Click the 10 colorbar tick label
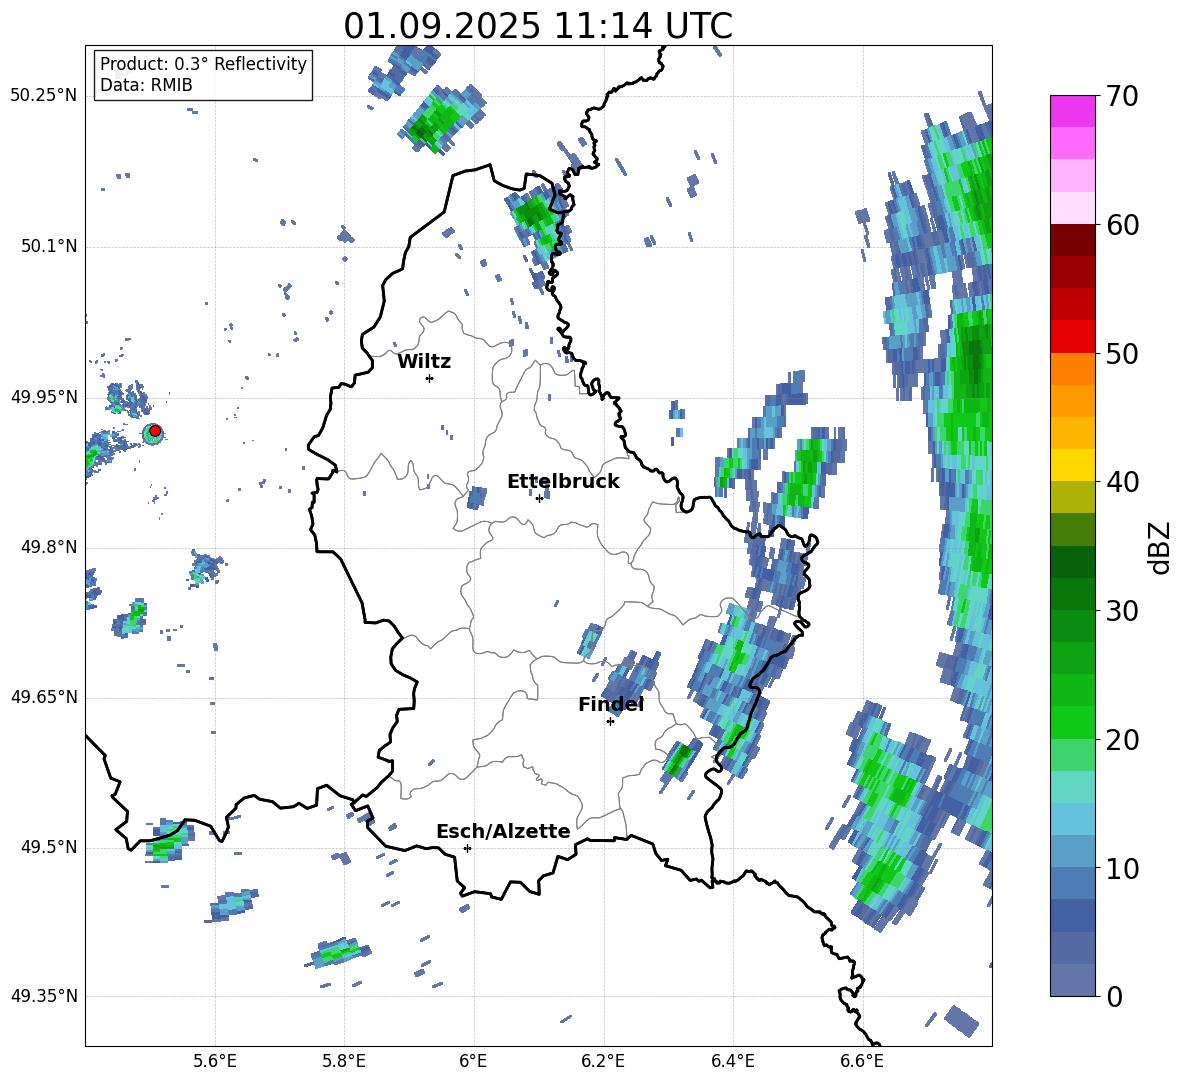This screenshot has width=1184, height=1081. 1122,869
